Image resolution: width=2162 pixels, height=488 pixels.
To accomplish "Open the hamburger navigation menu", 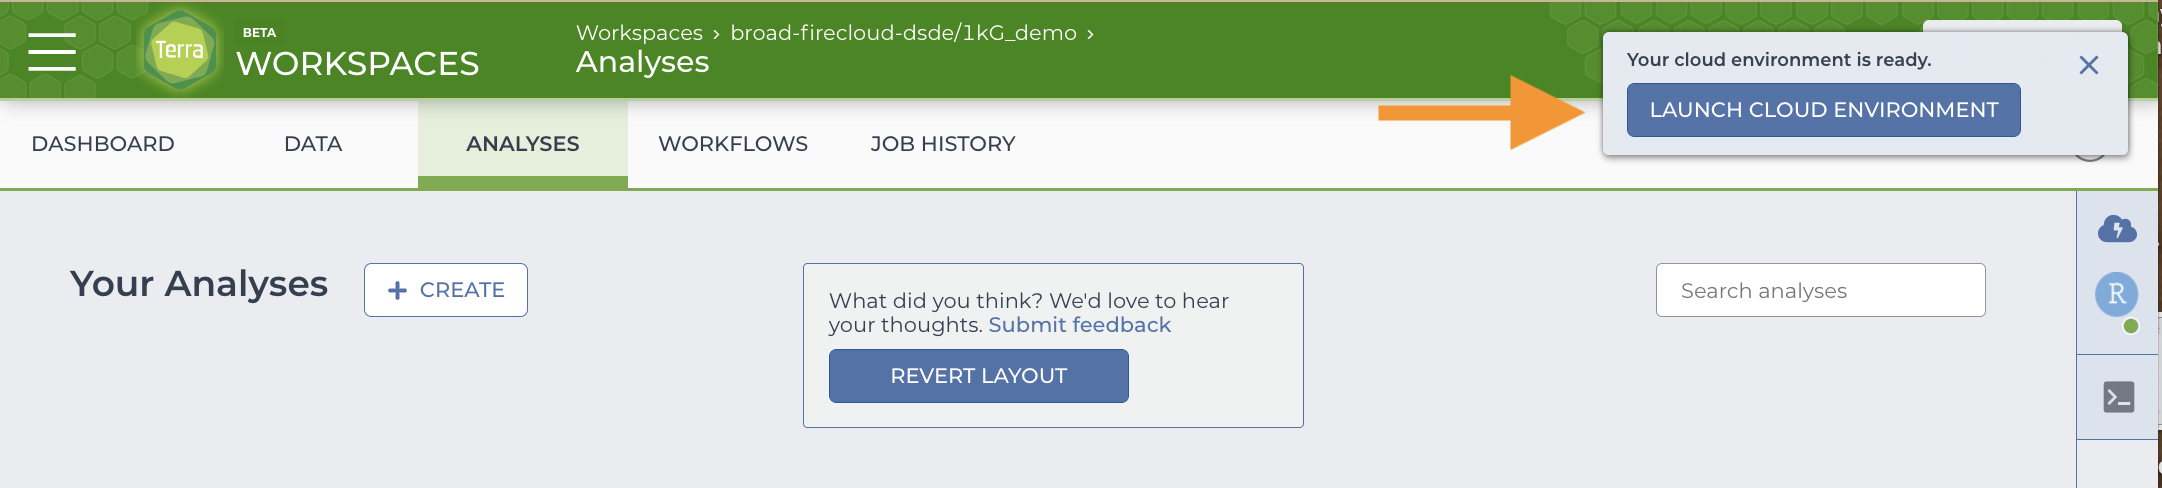I will pos(52,51).
